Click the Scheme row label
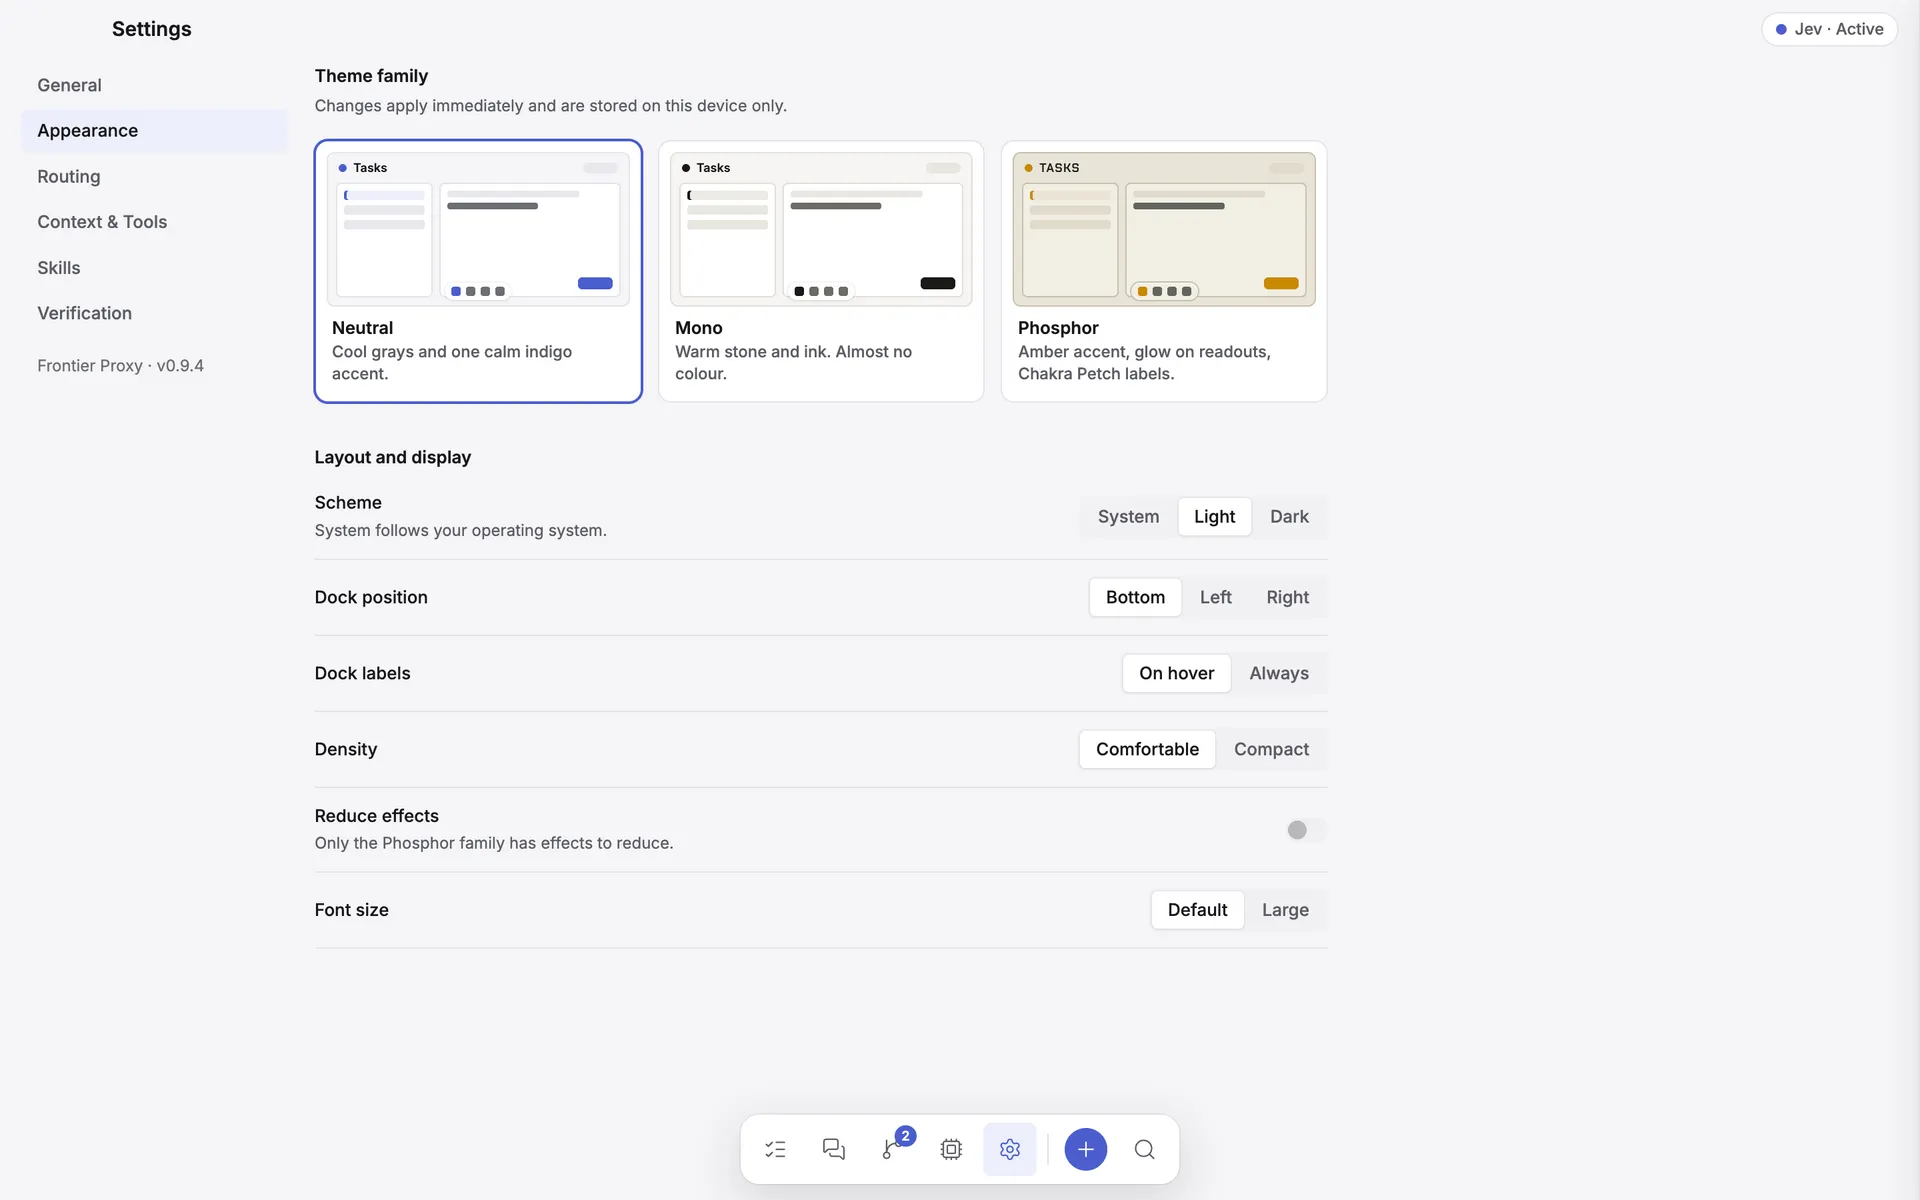1920x1200 pixels. click(348, 503)
